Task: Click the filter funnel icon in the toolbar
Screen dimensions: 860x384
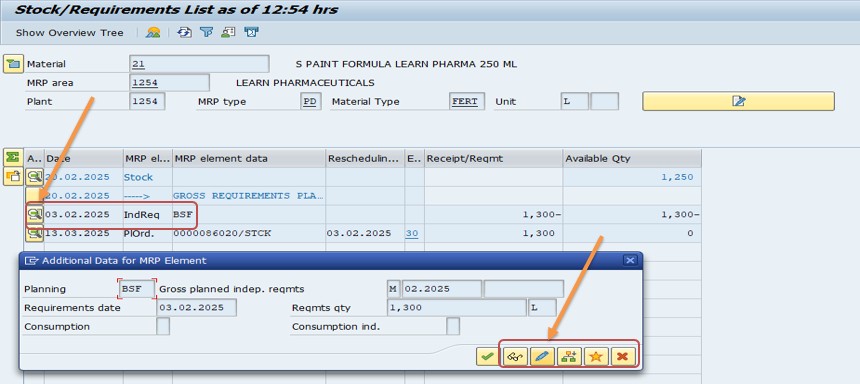Action: click(206, 32)
